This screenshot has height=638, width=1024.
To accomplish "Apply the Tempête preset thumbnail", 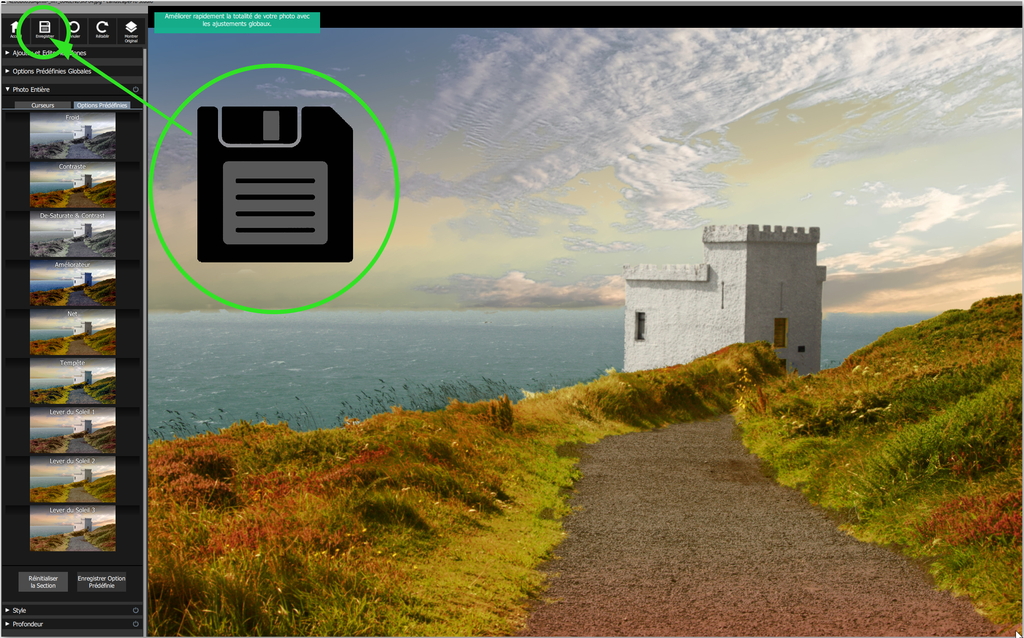I will [72, 382].
